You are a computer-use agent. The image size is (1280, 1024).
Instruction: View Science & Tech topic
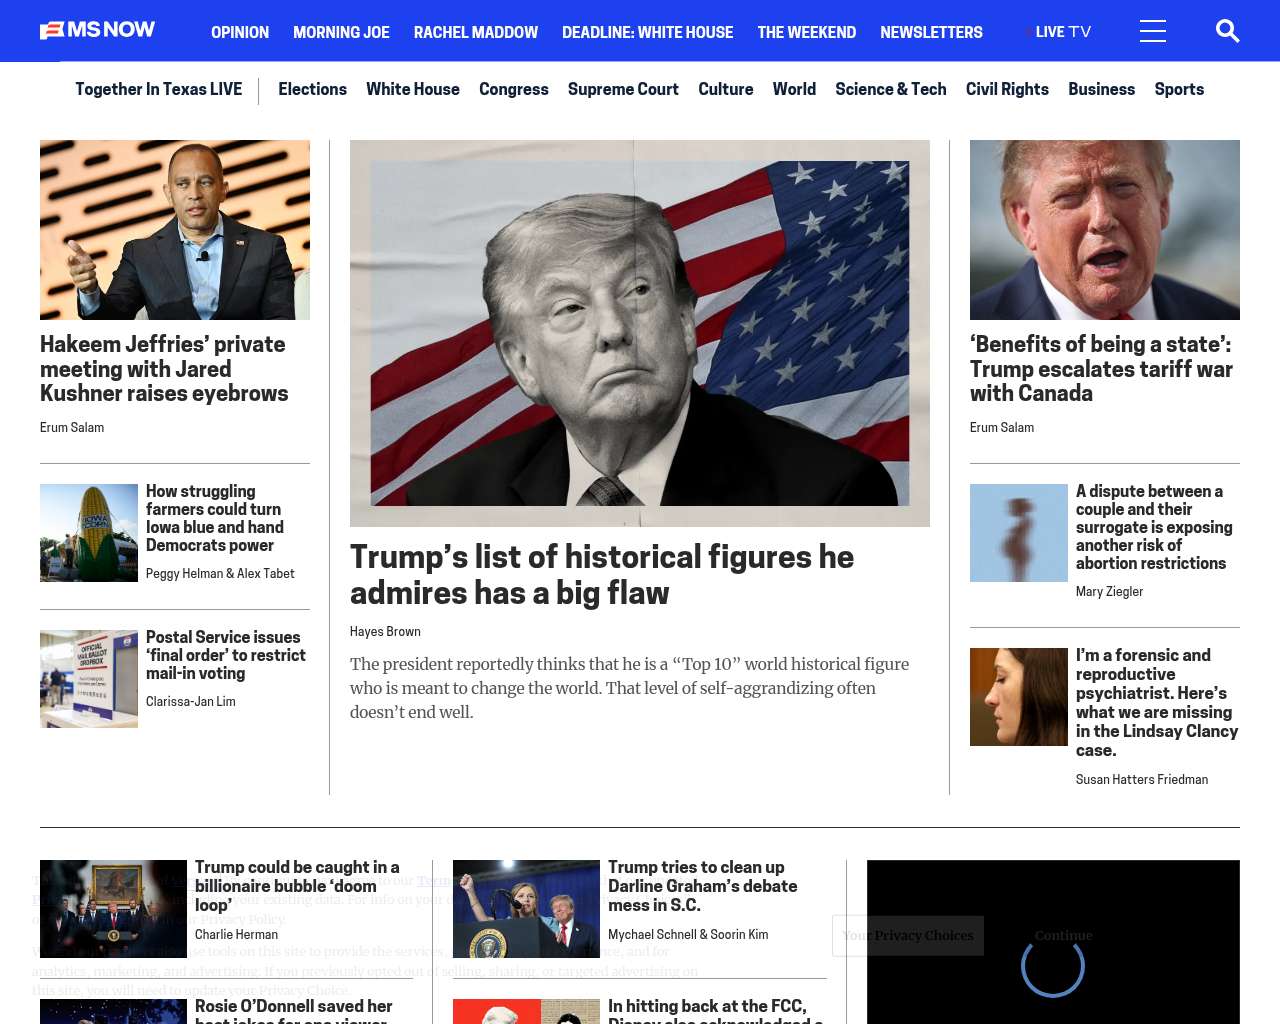pos(891,89)
